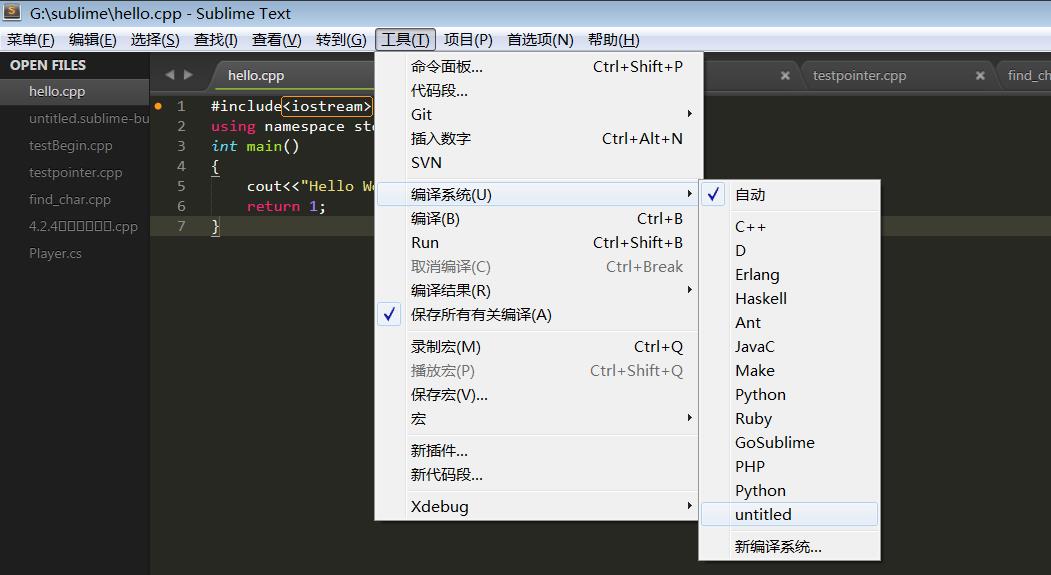The height and width of the screenshot is (575, 1051).
Task: Select Ruby build system
Action: click(789, 419)
